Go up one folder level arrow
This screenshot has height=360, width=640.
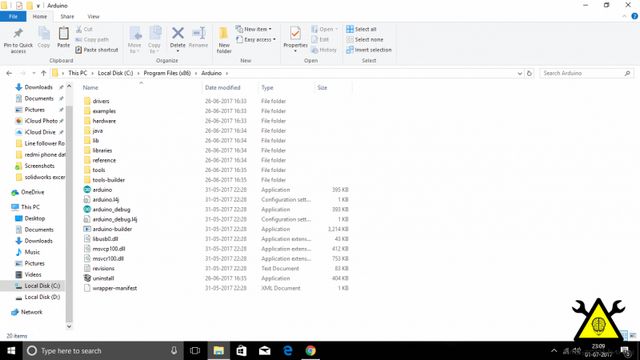pyautogui.click(x=43, y=73)
